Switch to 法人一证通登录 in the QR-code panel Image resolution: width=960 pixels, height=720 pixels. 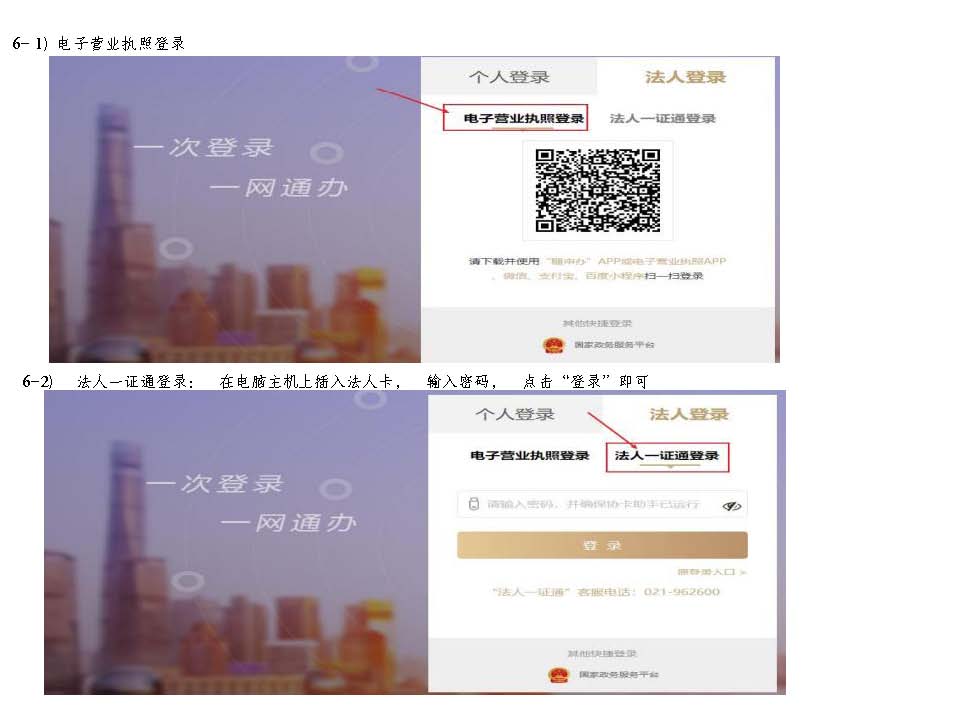click(x=662, y=118)
